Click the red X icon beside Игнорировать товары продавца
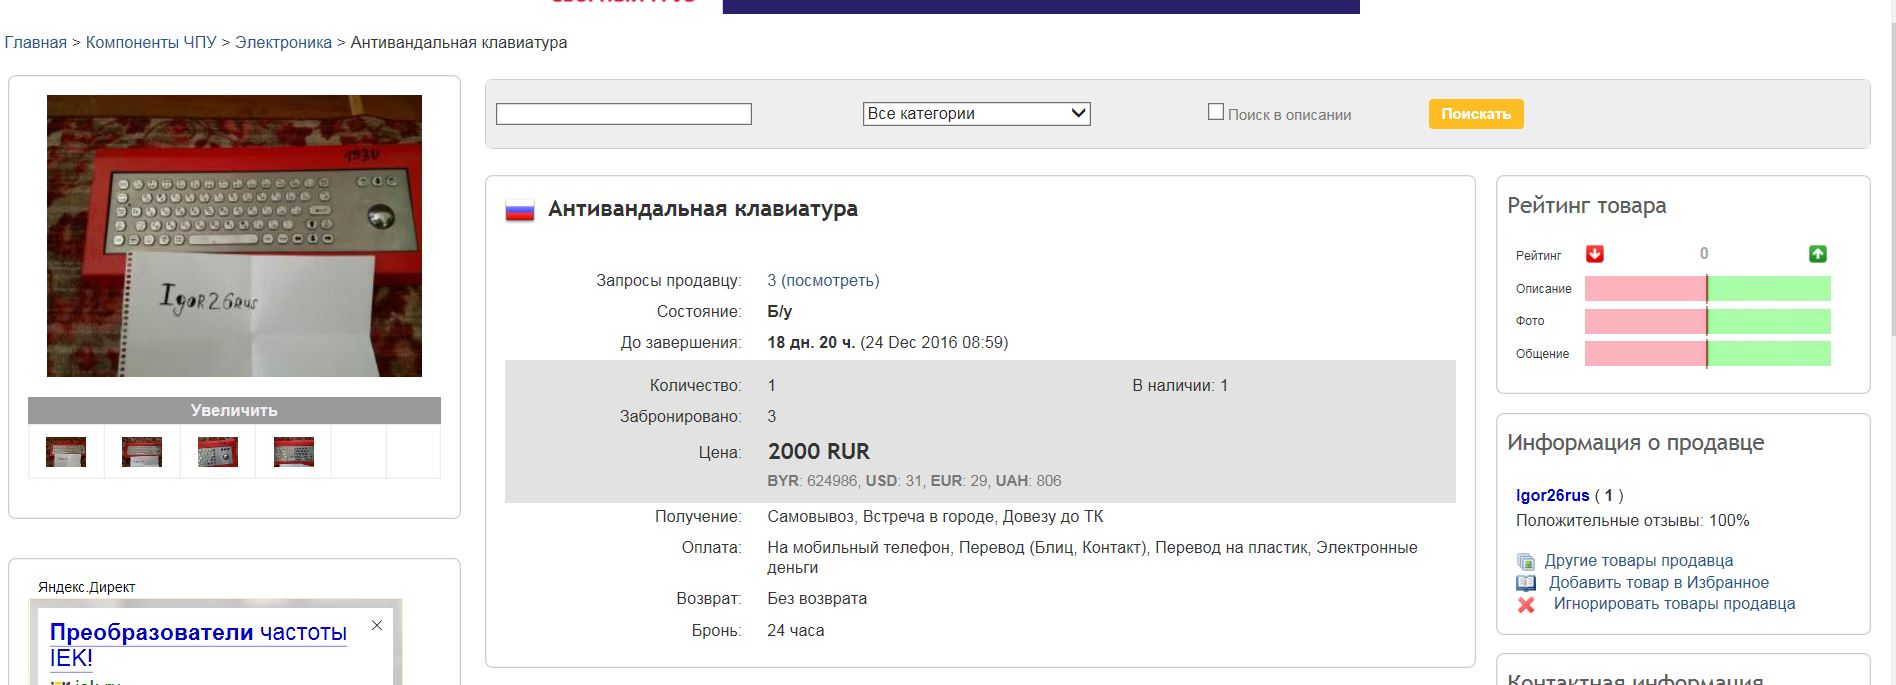 [1526, 604]
